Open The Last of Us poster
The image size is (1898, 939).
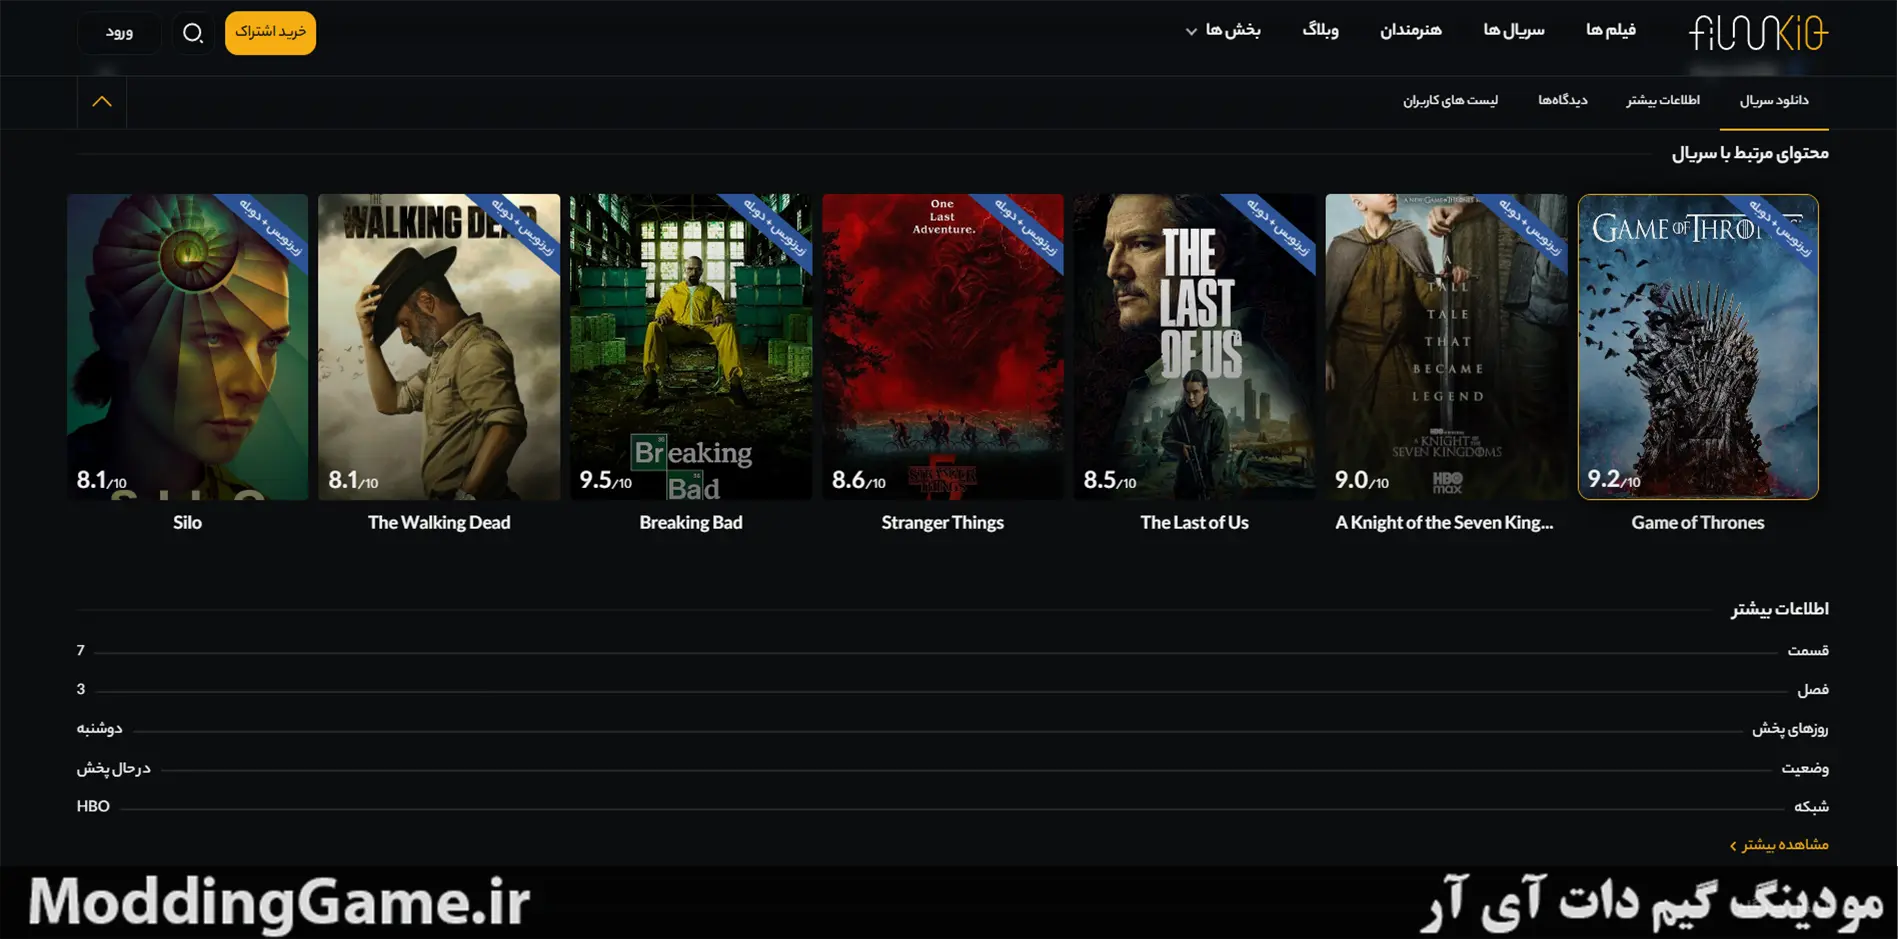(x=1194, y=347)
